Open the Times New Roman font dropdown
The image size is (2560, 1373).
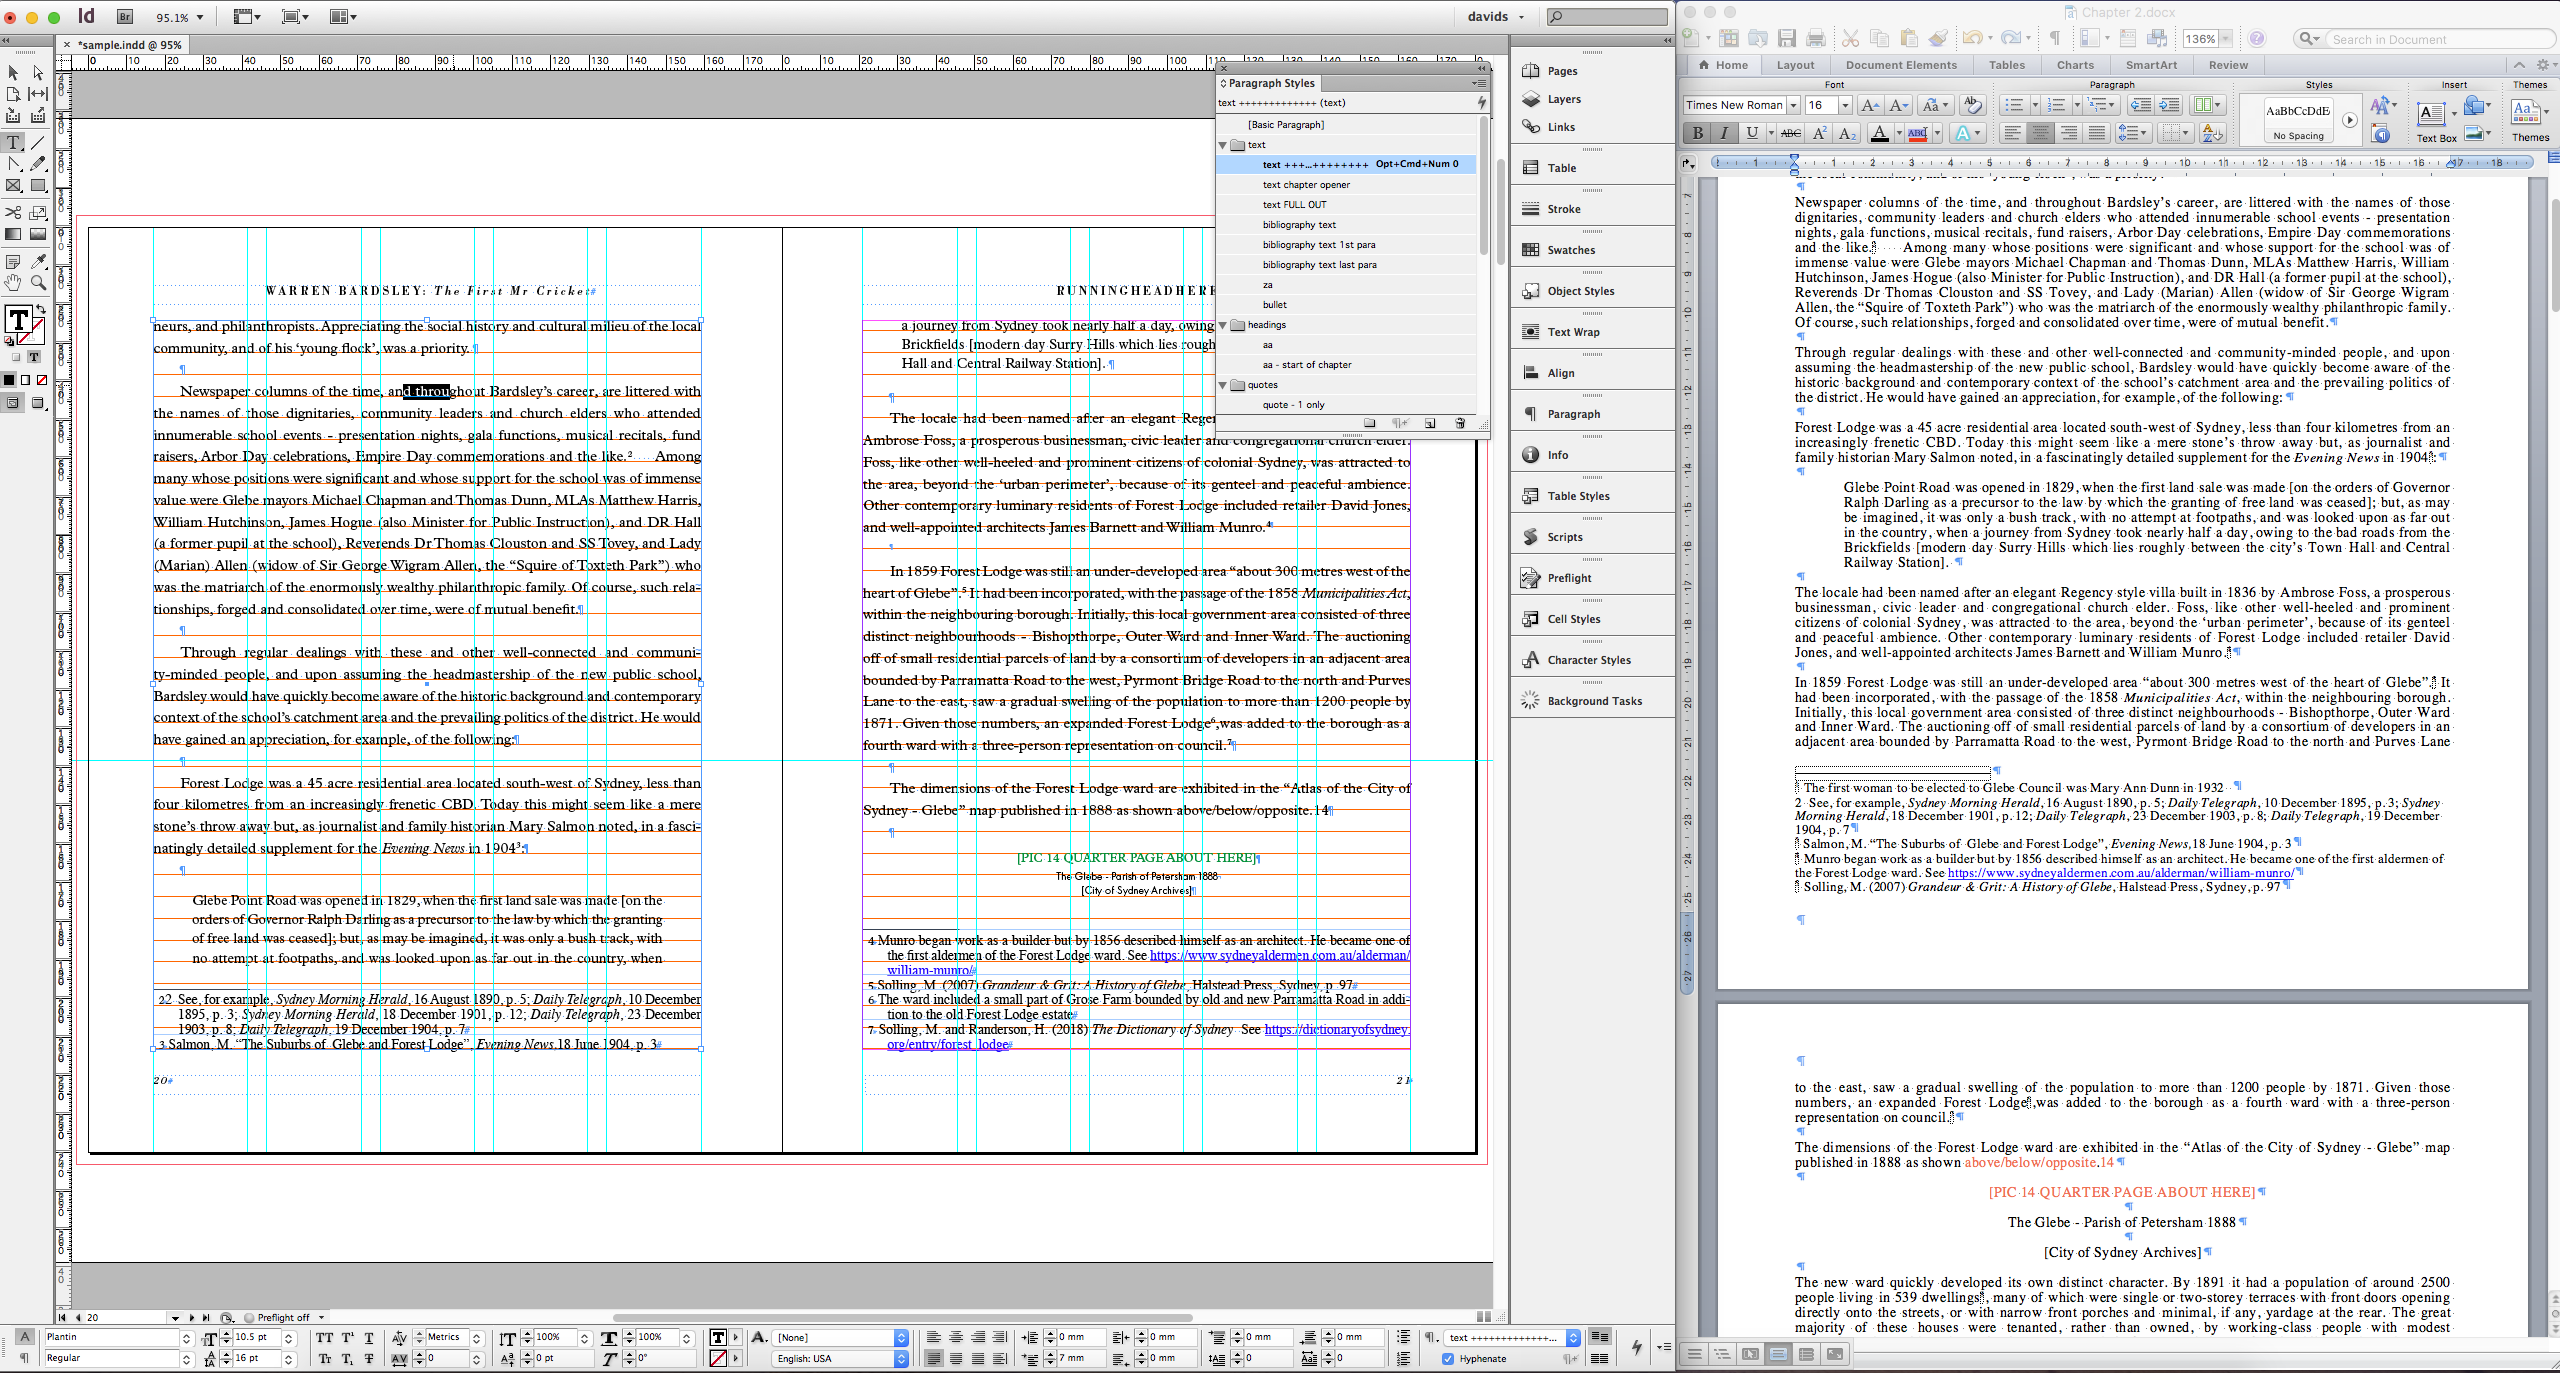pos(1793,105)
